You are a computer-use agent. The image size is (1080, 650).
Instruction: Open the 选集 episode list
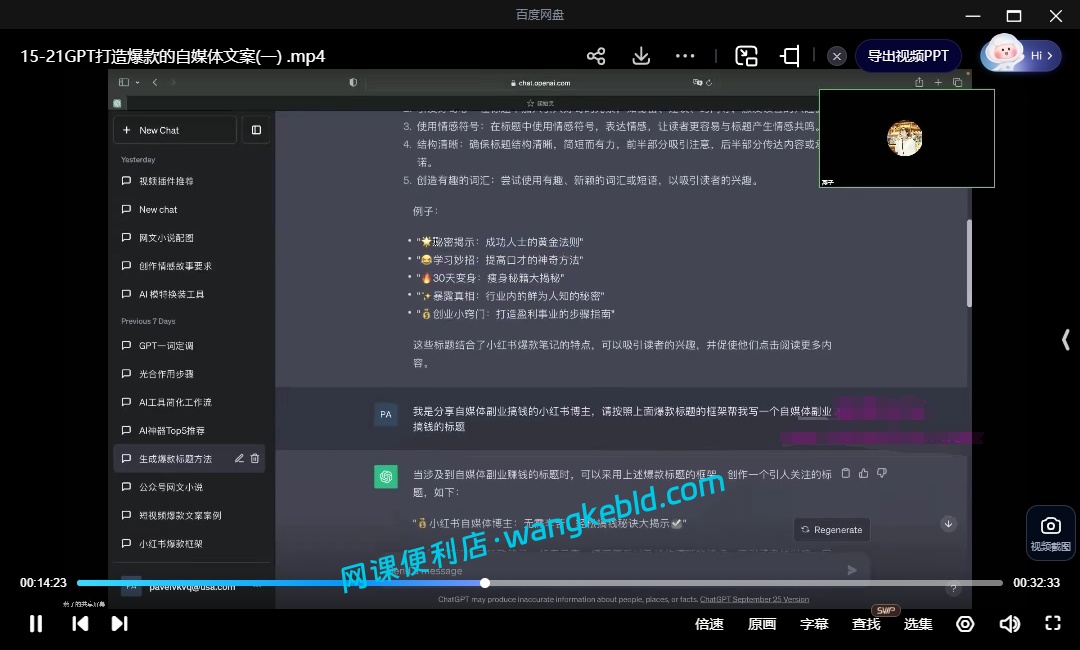coord(917,624)
